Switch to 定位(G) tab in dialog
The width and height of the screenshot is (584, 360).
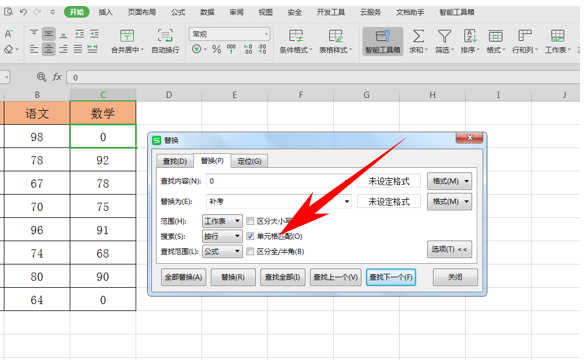tap(249, 161)
